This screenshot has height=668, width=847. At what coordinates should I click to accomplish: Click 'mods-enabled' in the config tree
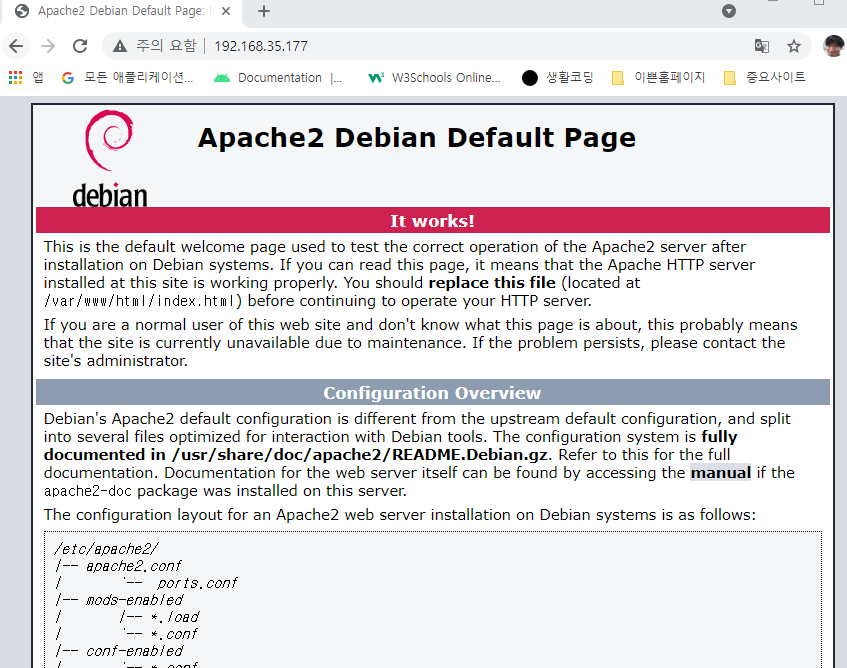click(134, 600)
